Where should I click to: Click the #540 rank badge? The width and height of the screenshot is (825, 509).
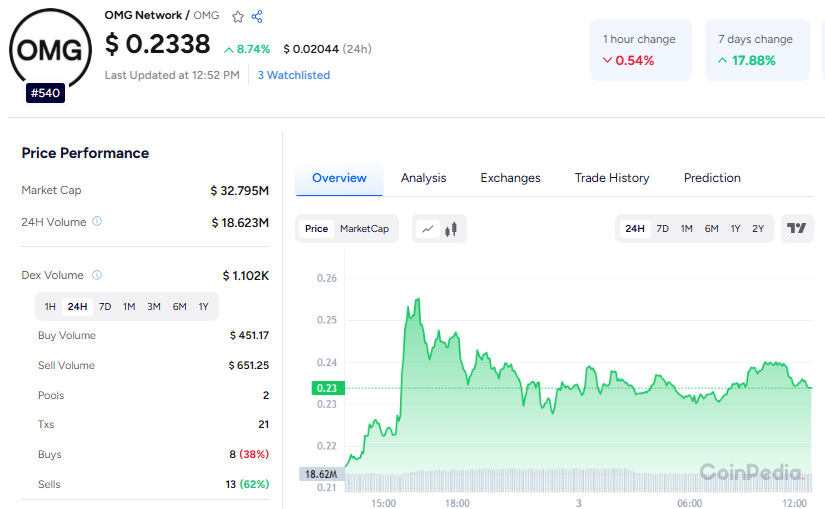[x=45, y=93]
